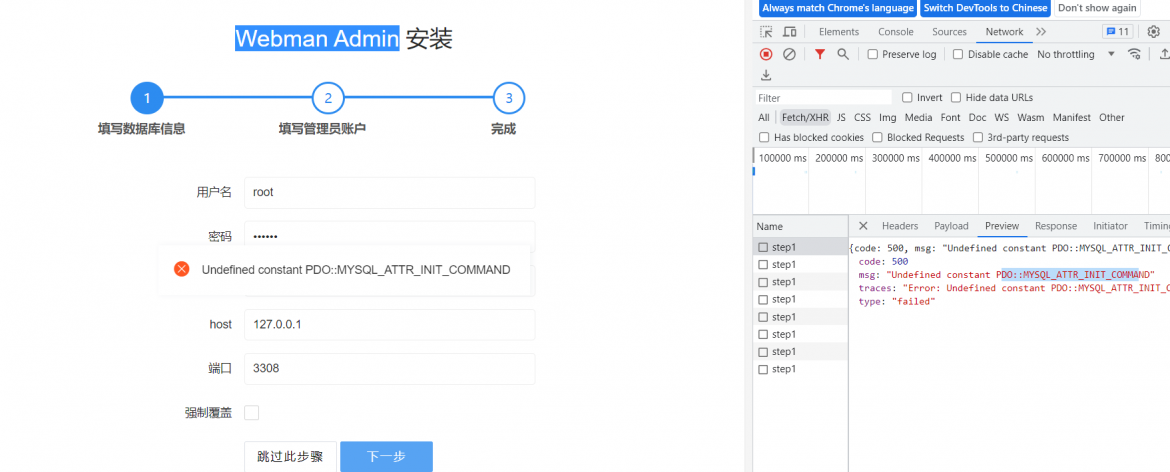Focus the 用户名 field containing root

point(390,192)
